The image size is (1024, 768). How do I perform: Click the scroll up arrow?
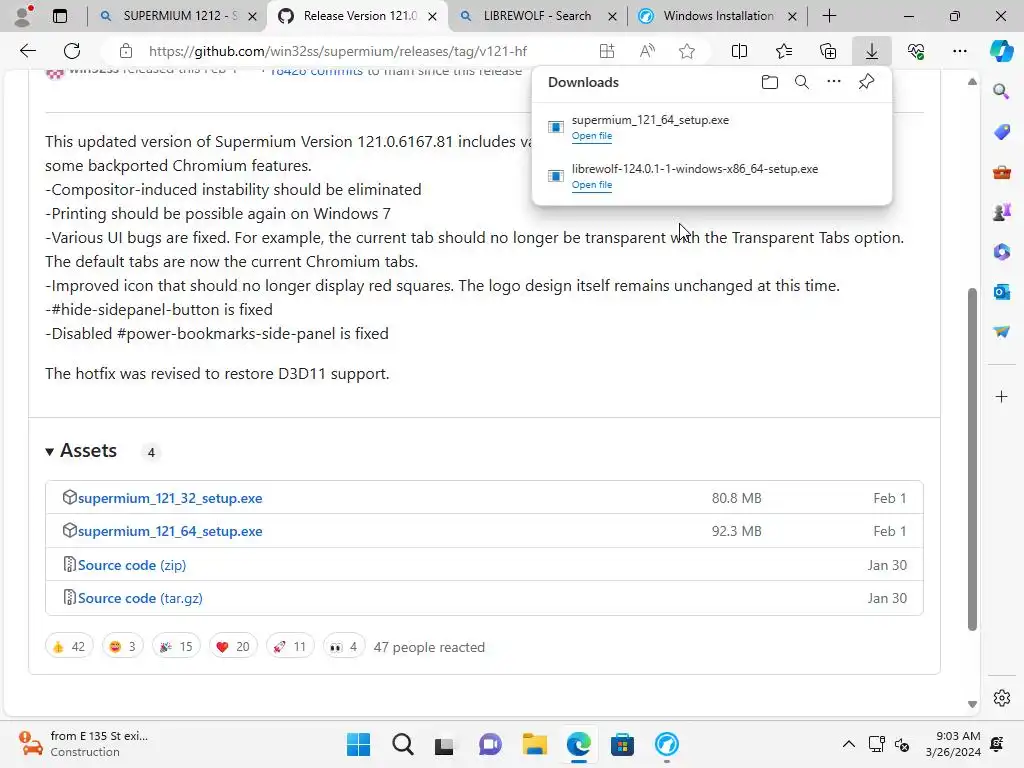click(x=972, y=82)
